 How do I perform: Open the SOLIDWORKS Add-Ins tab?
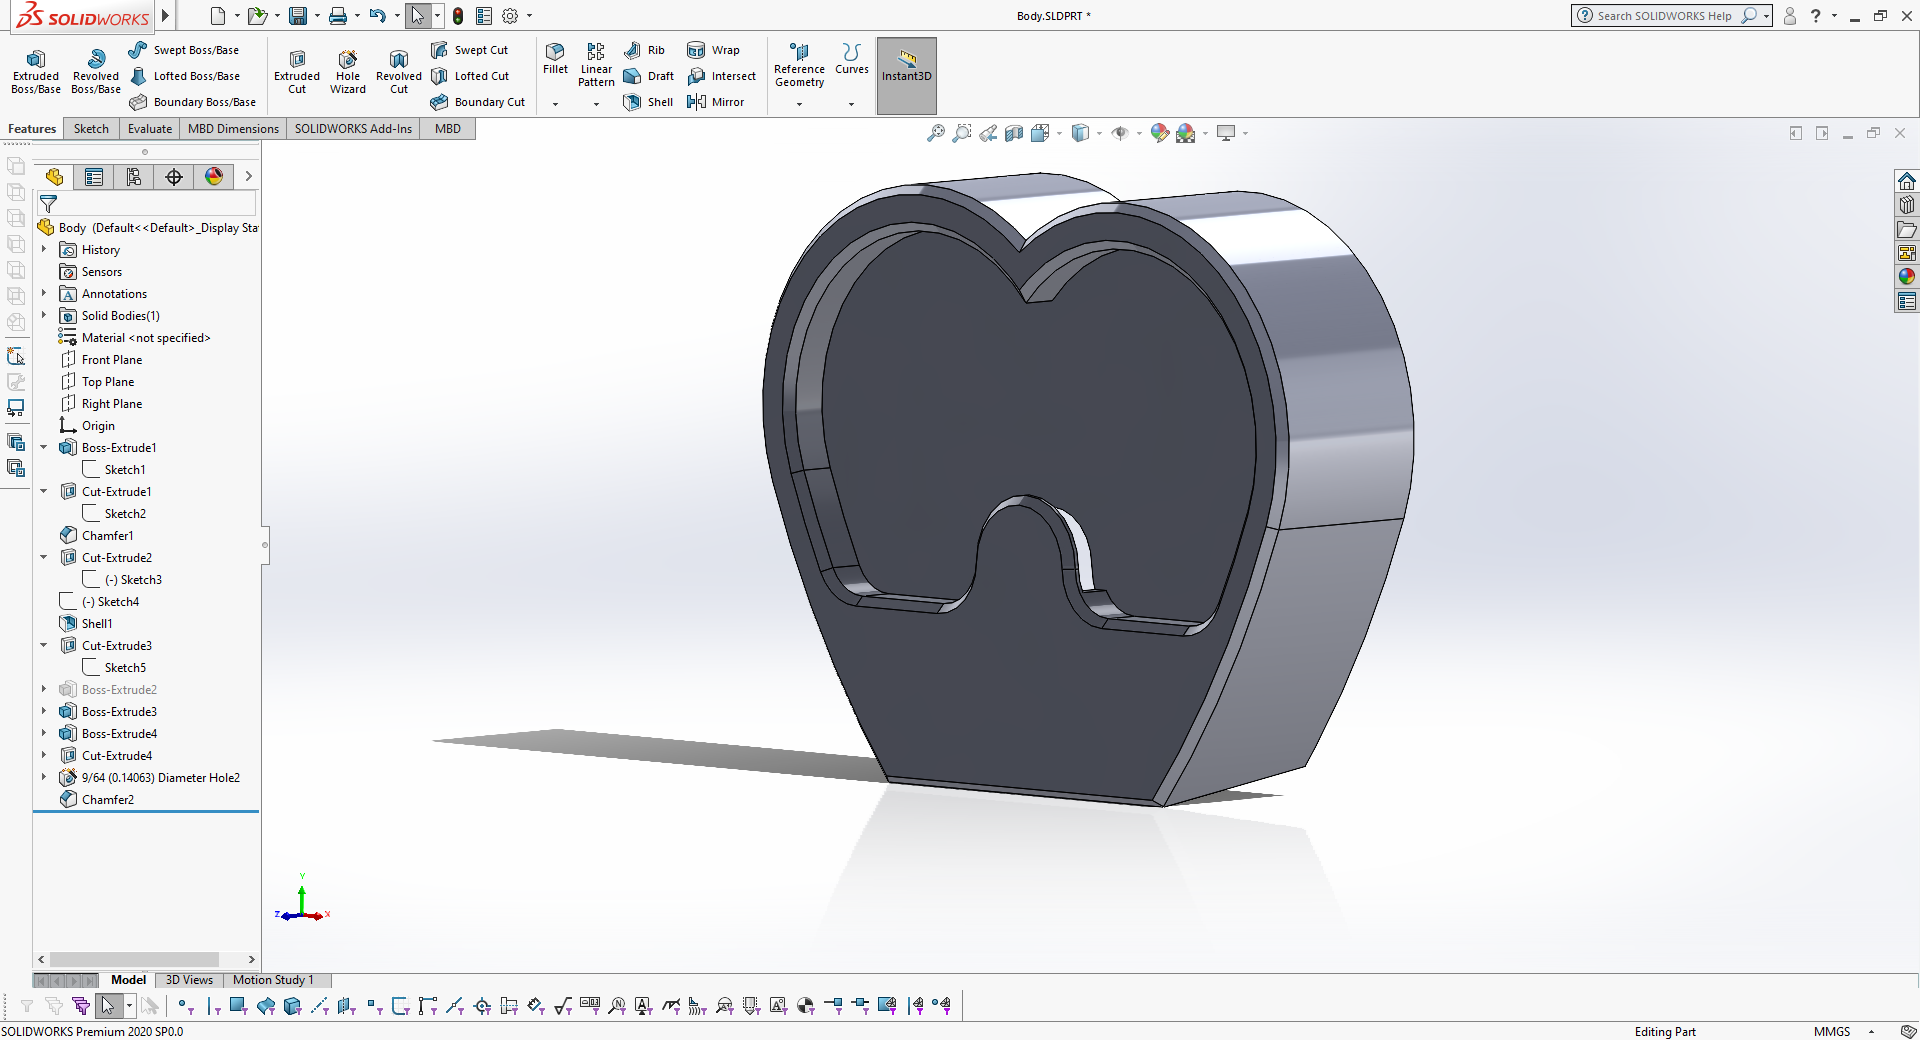click(353, 129)
